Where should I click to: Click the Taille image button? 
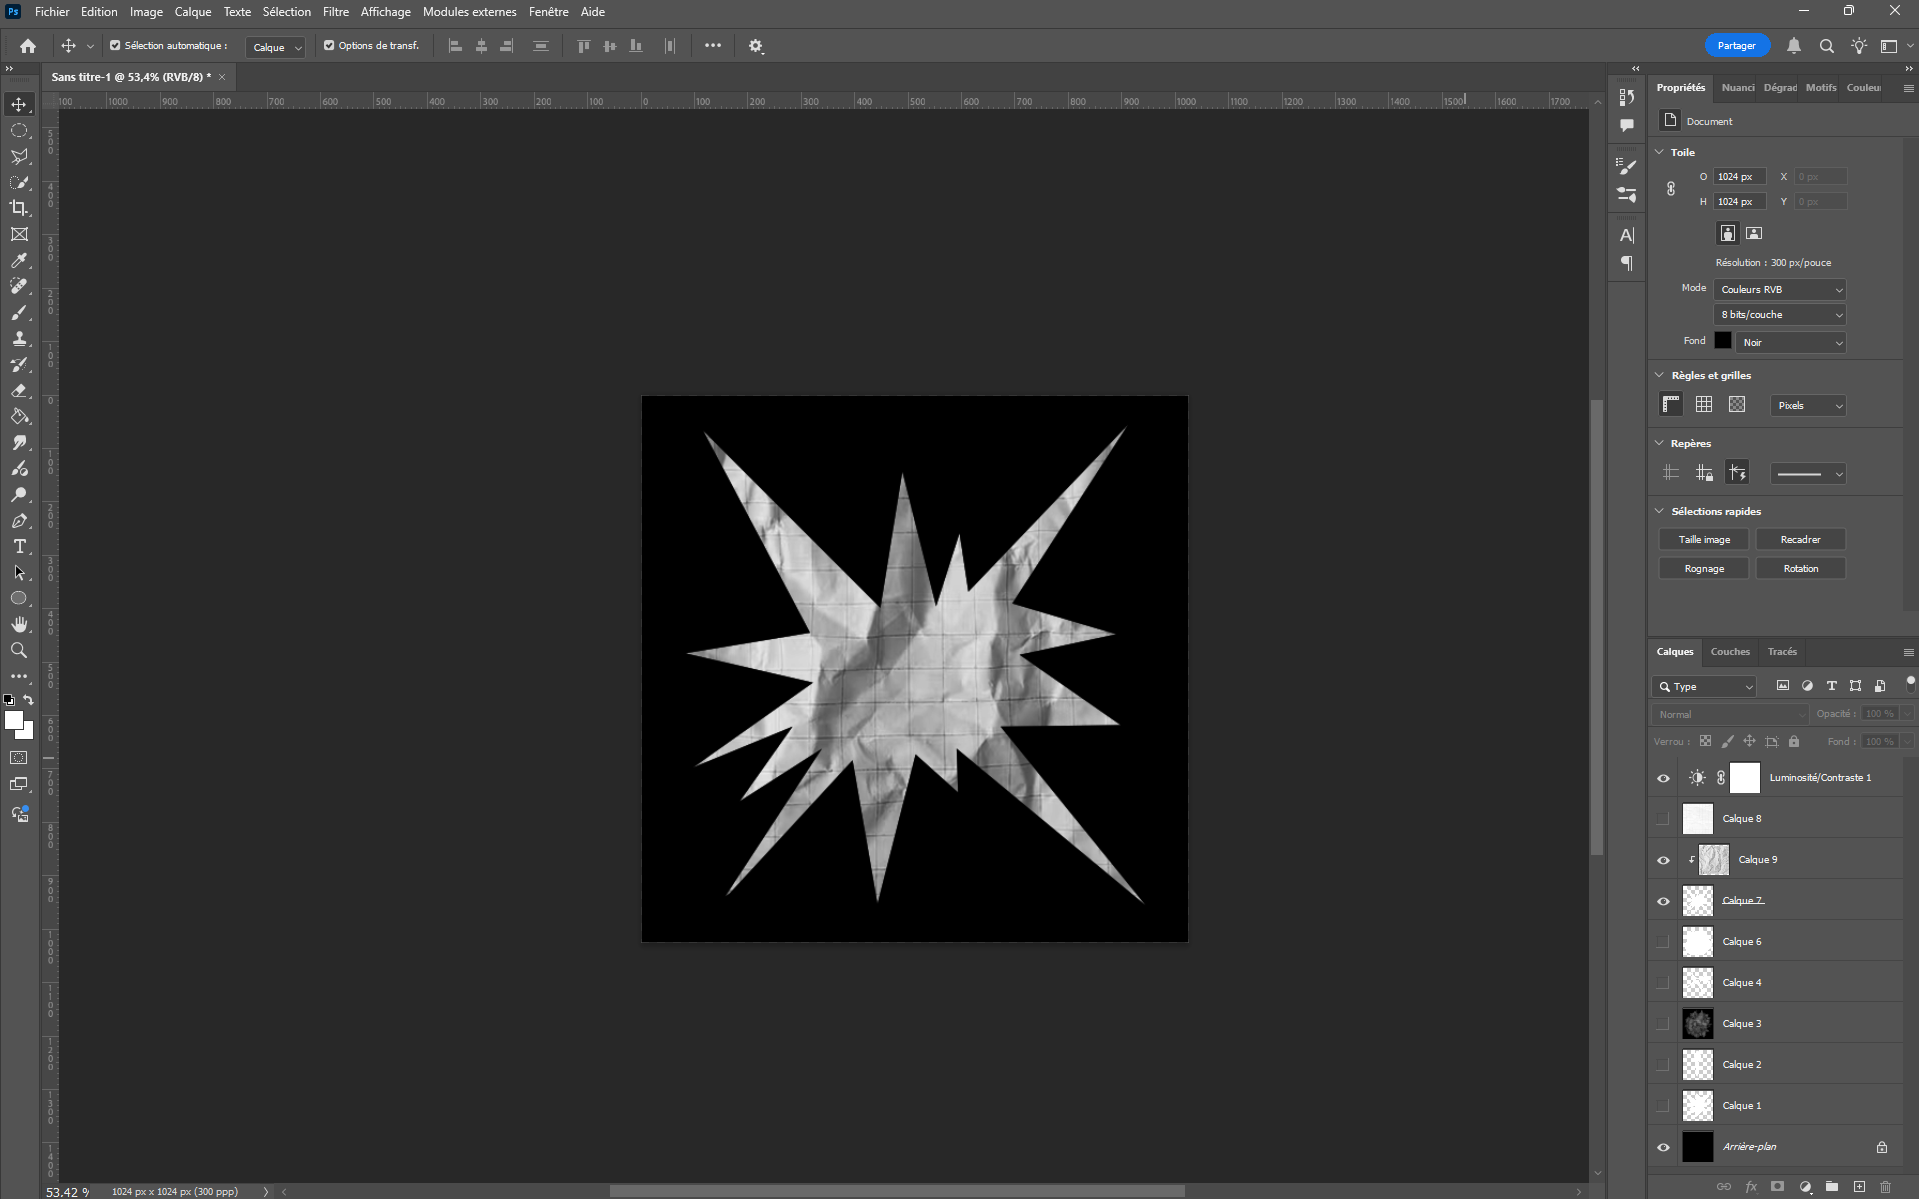[x=1704, y=539]
